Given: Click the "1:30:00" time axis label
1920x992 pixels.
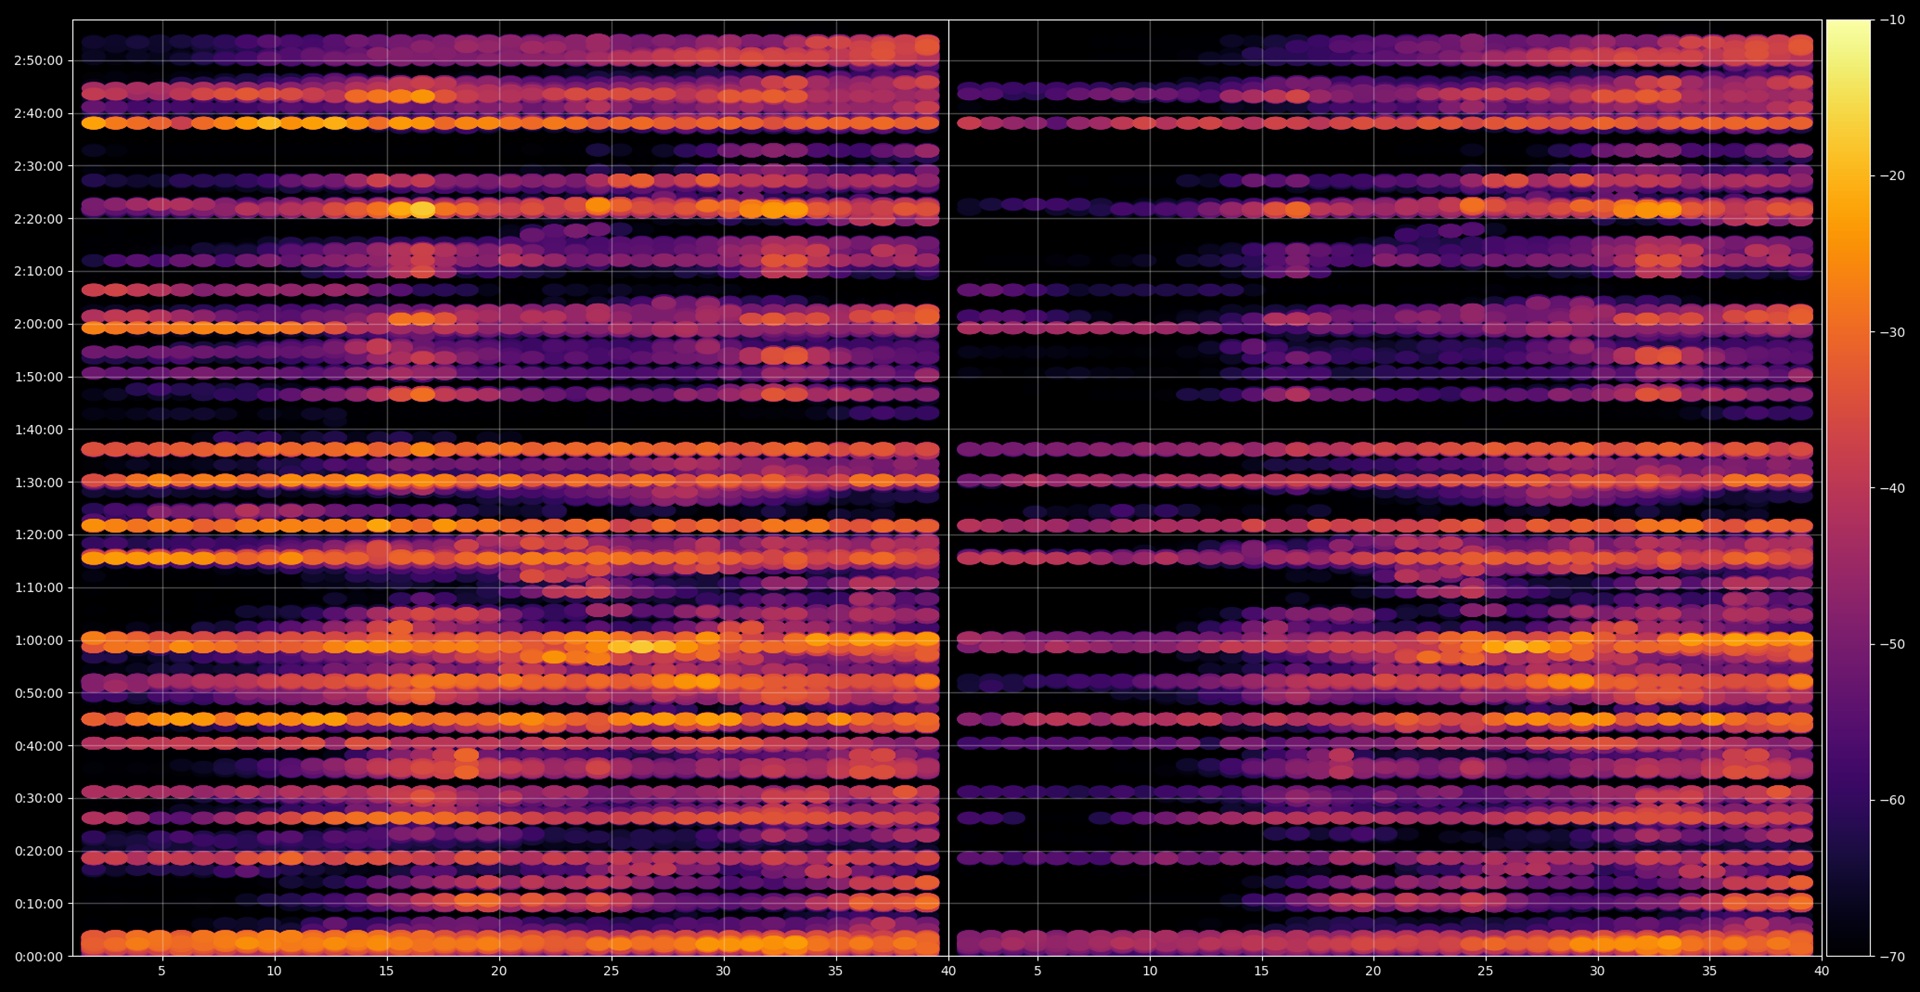Looking at the screenshot, I should pyautogui.click(x=38, y=482).
